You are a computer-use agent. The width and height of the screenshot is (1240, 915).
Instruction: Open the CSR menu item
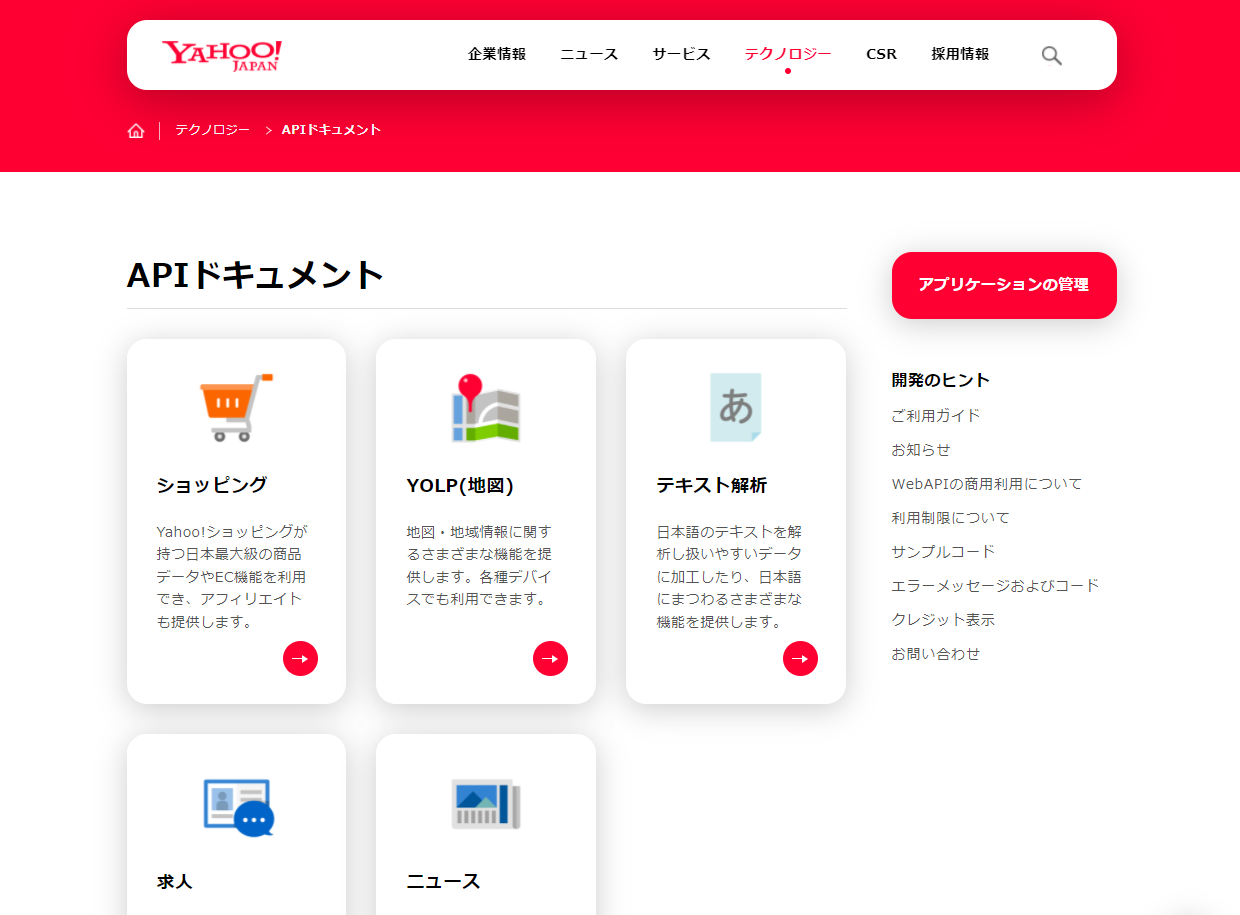tap(881, 54)
